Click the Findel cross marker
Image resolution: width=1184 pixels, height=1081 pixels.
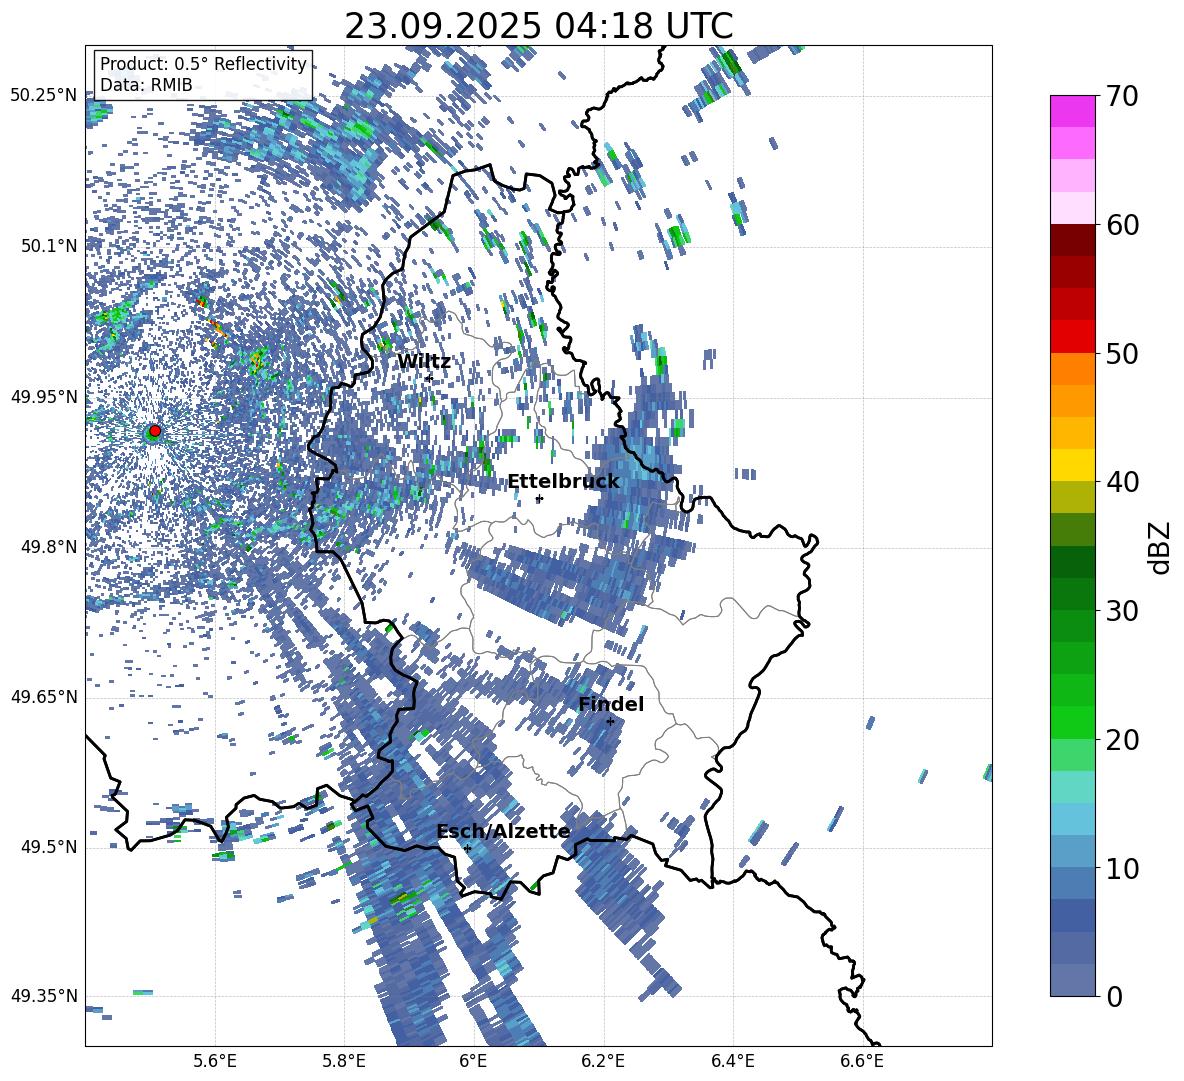pos(610,722)
